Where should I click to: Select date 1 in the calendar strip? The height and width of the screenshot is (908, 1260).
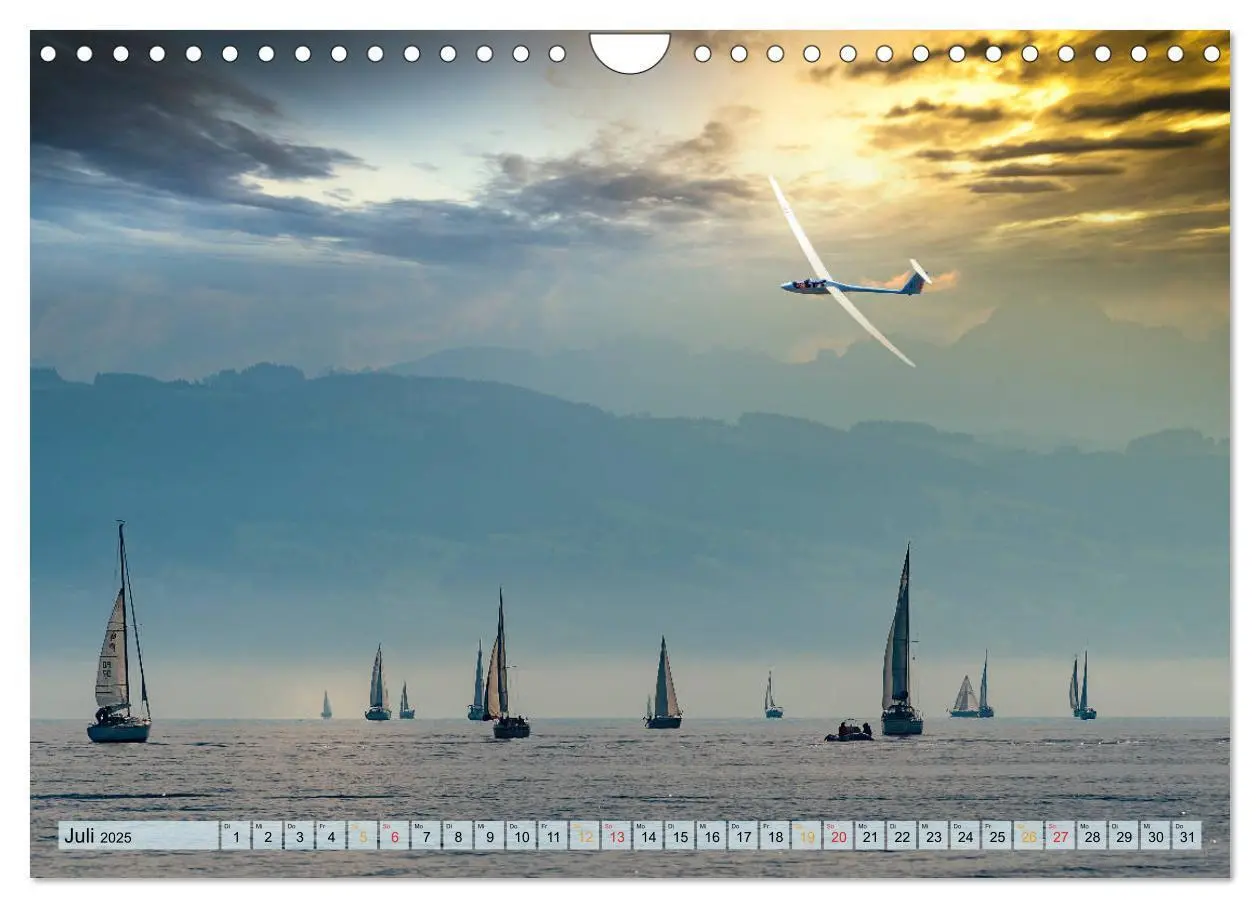click(235, 836)
